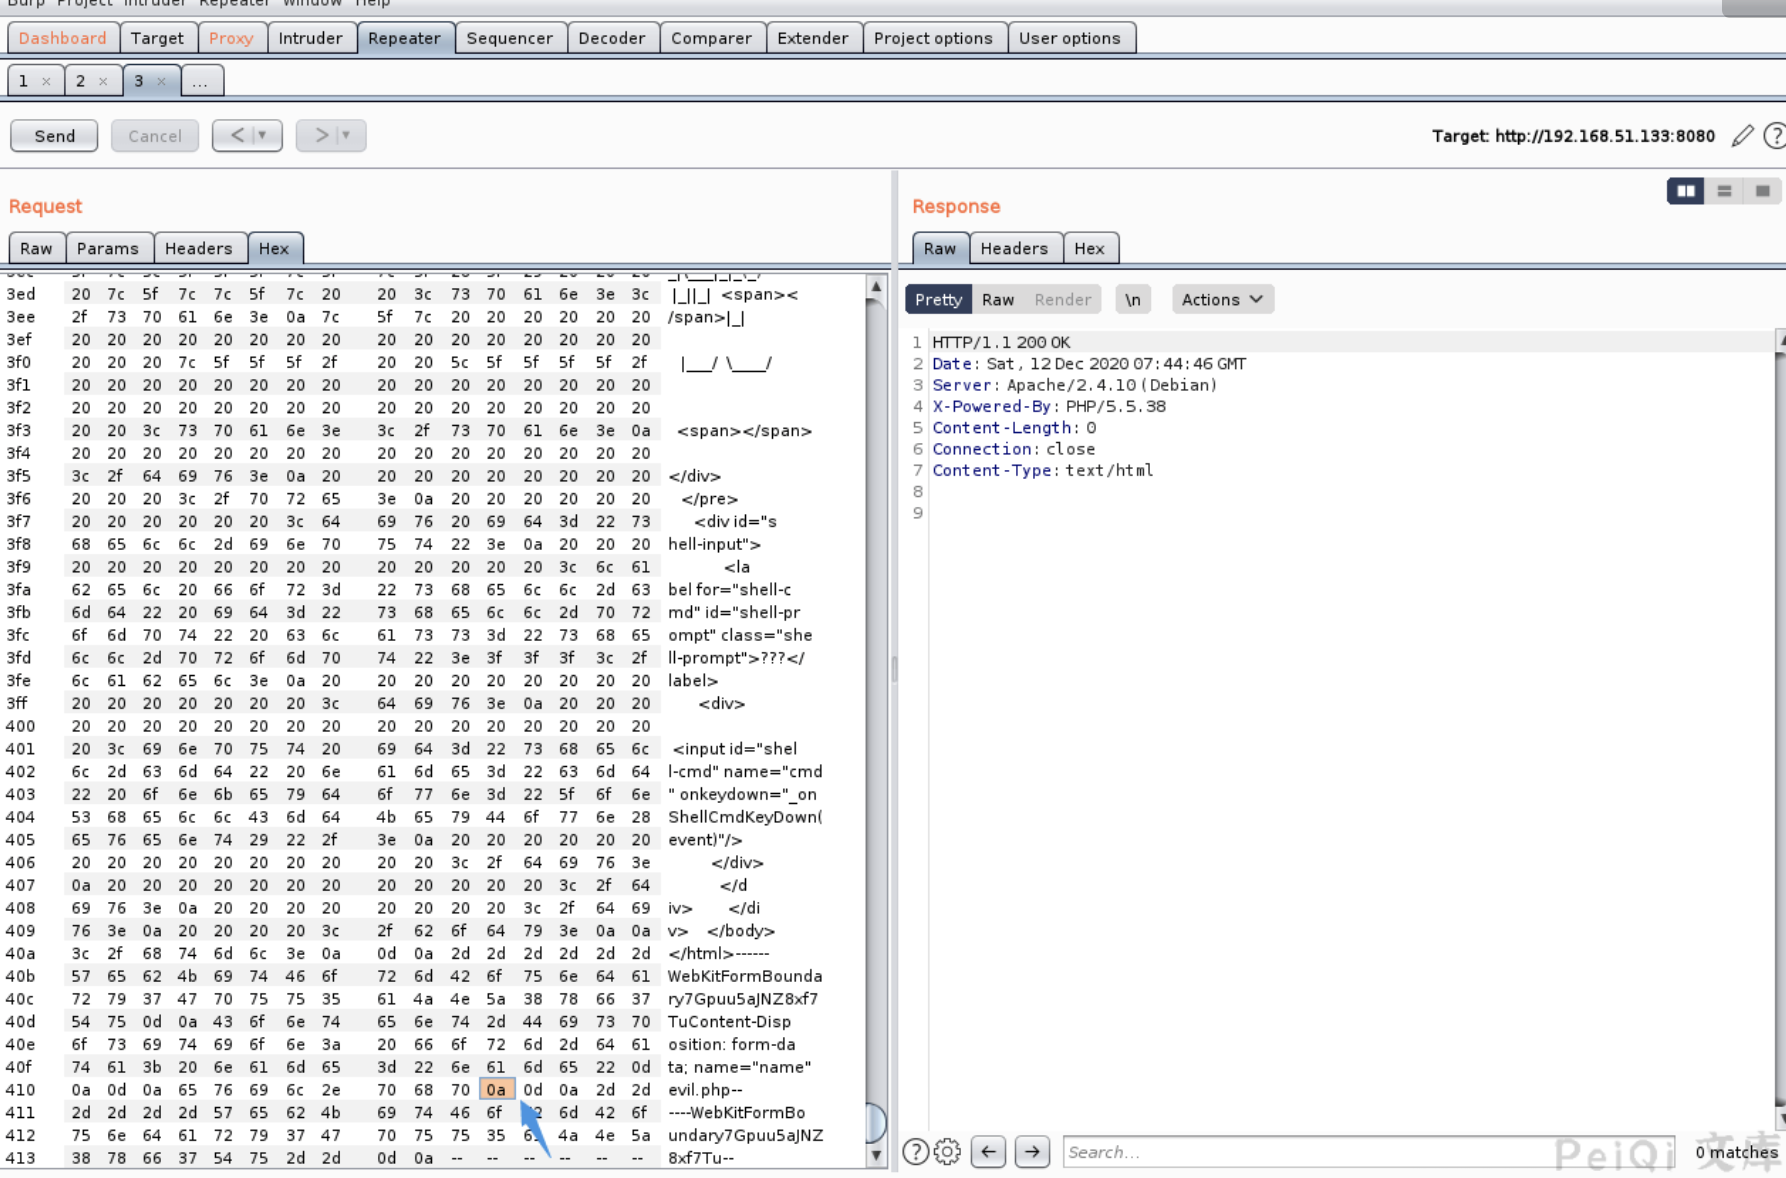Toggle the \n non-printable characters button
Viewport: 1786px width, 1178px height.
[1132, 299]
